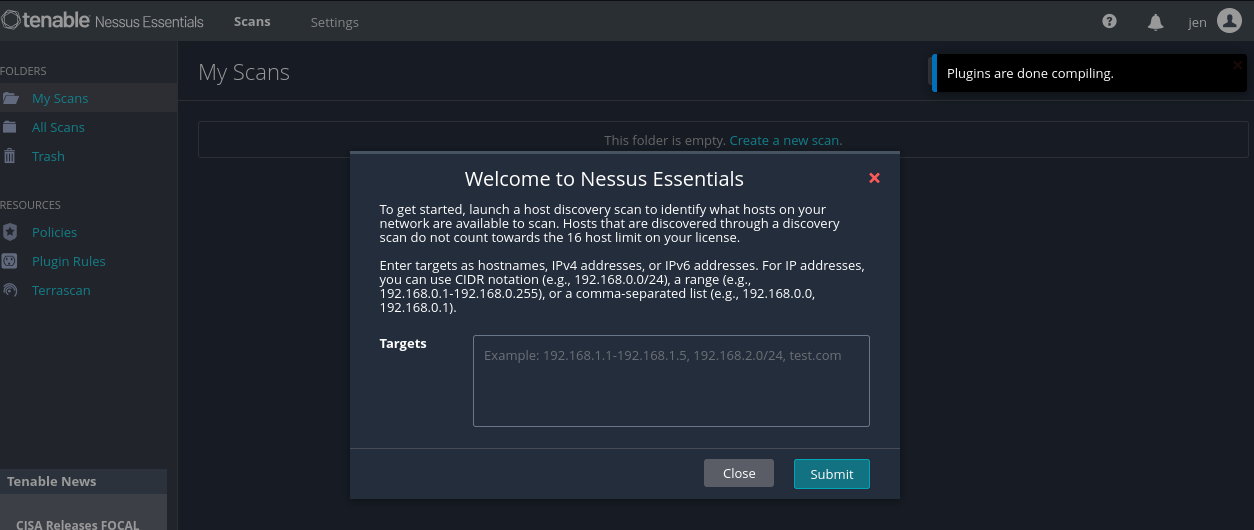Click the All Scans folder icon

pos(10,127)
